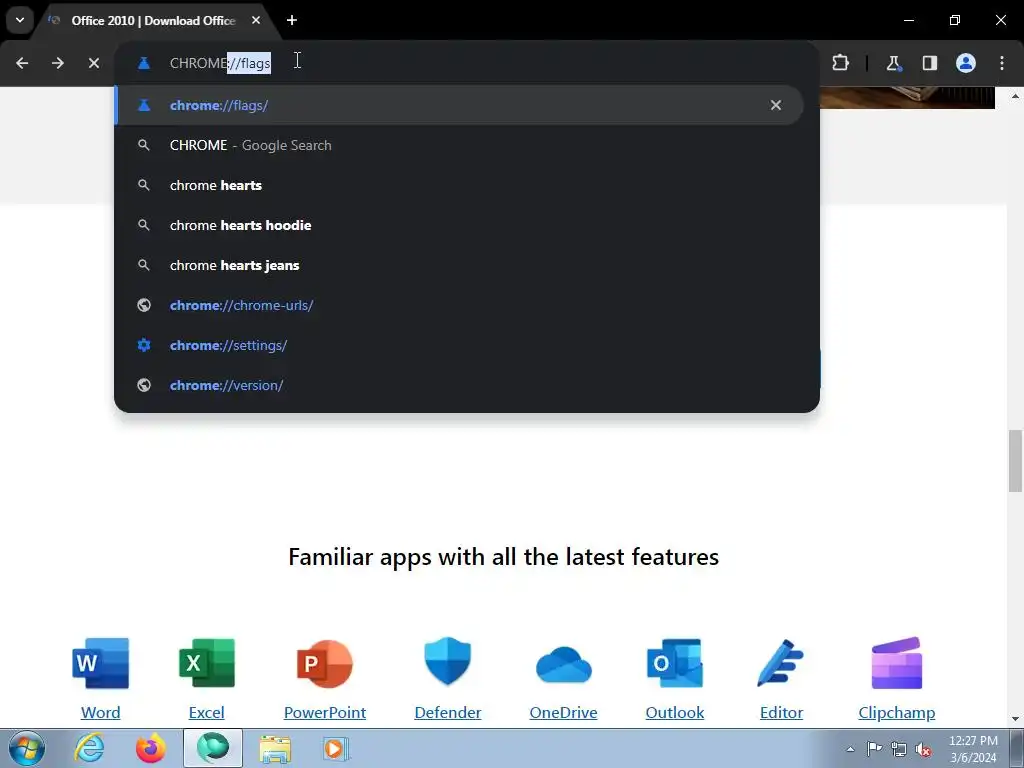Open the profile avatar menu

tap(966, 63)
